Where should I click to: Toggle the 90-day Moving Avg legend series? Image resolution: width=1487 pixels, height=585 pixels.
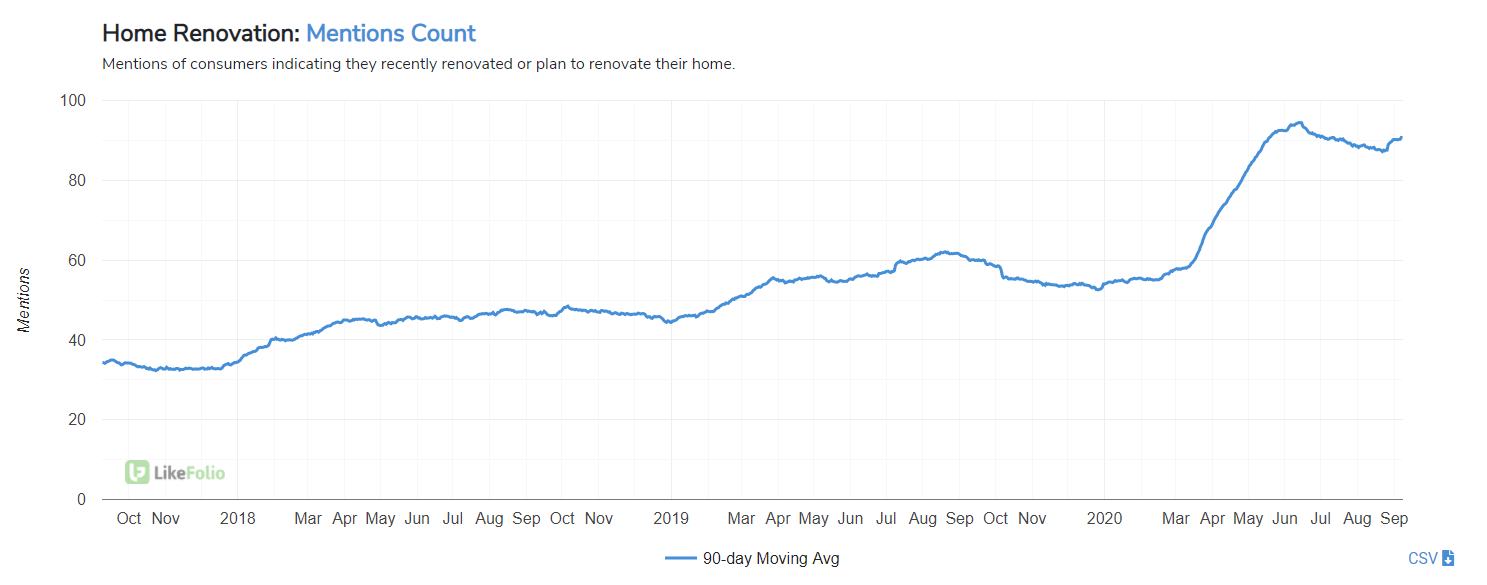(770, 559)
